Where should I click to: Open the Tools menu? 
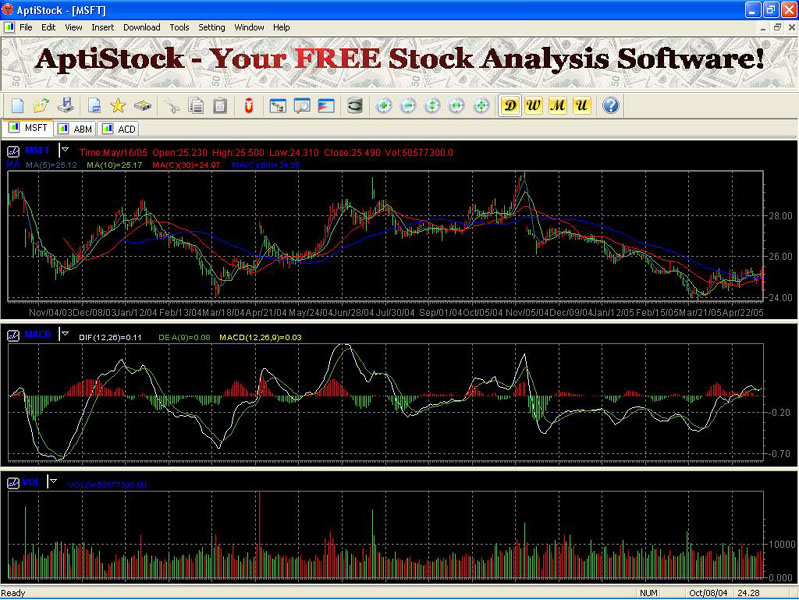click(179, 28)
